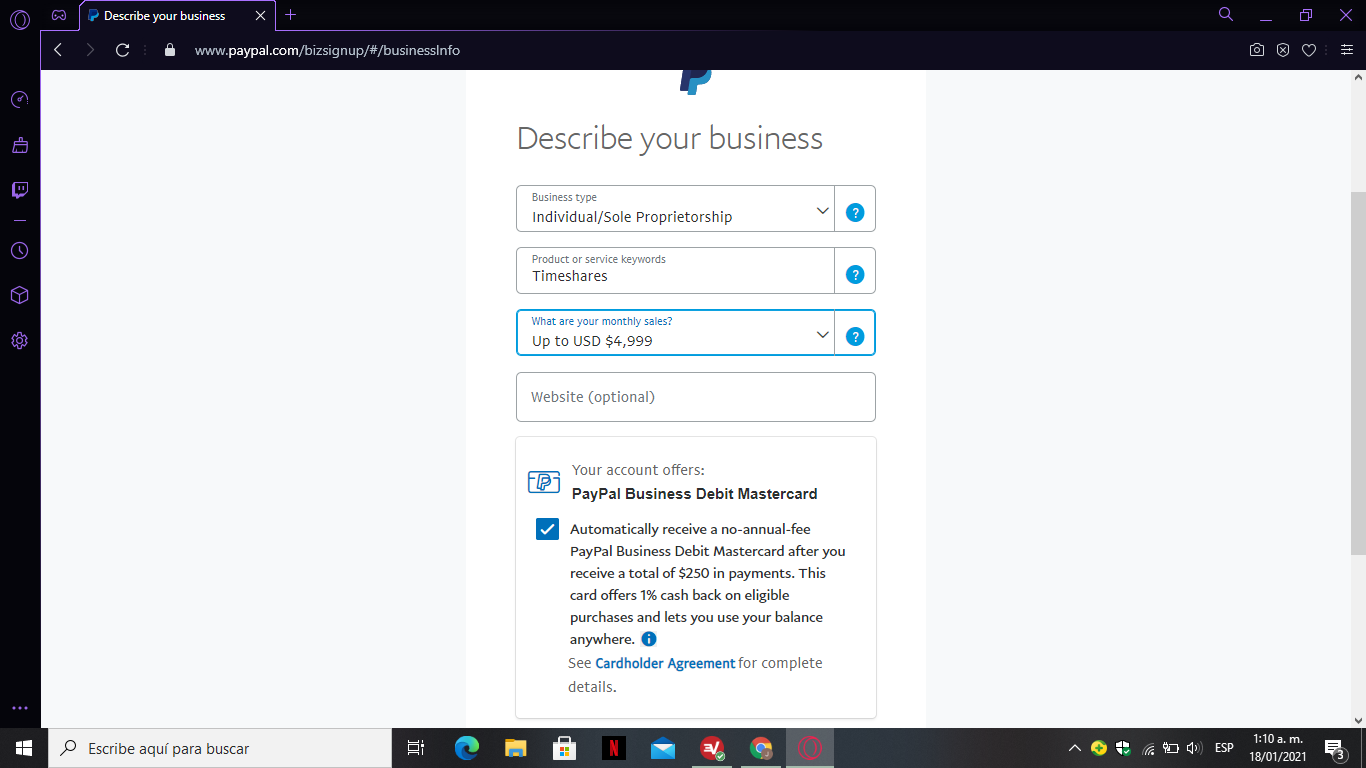
Task: Open Settings gear in the sidebar
Action: click(20, 341)
